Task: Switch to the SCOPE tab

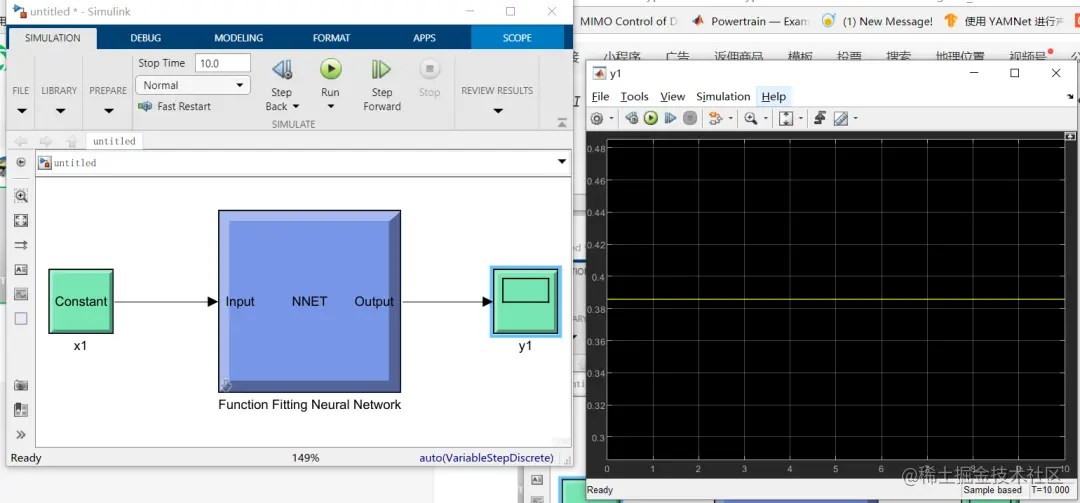Action: [517, 38]
